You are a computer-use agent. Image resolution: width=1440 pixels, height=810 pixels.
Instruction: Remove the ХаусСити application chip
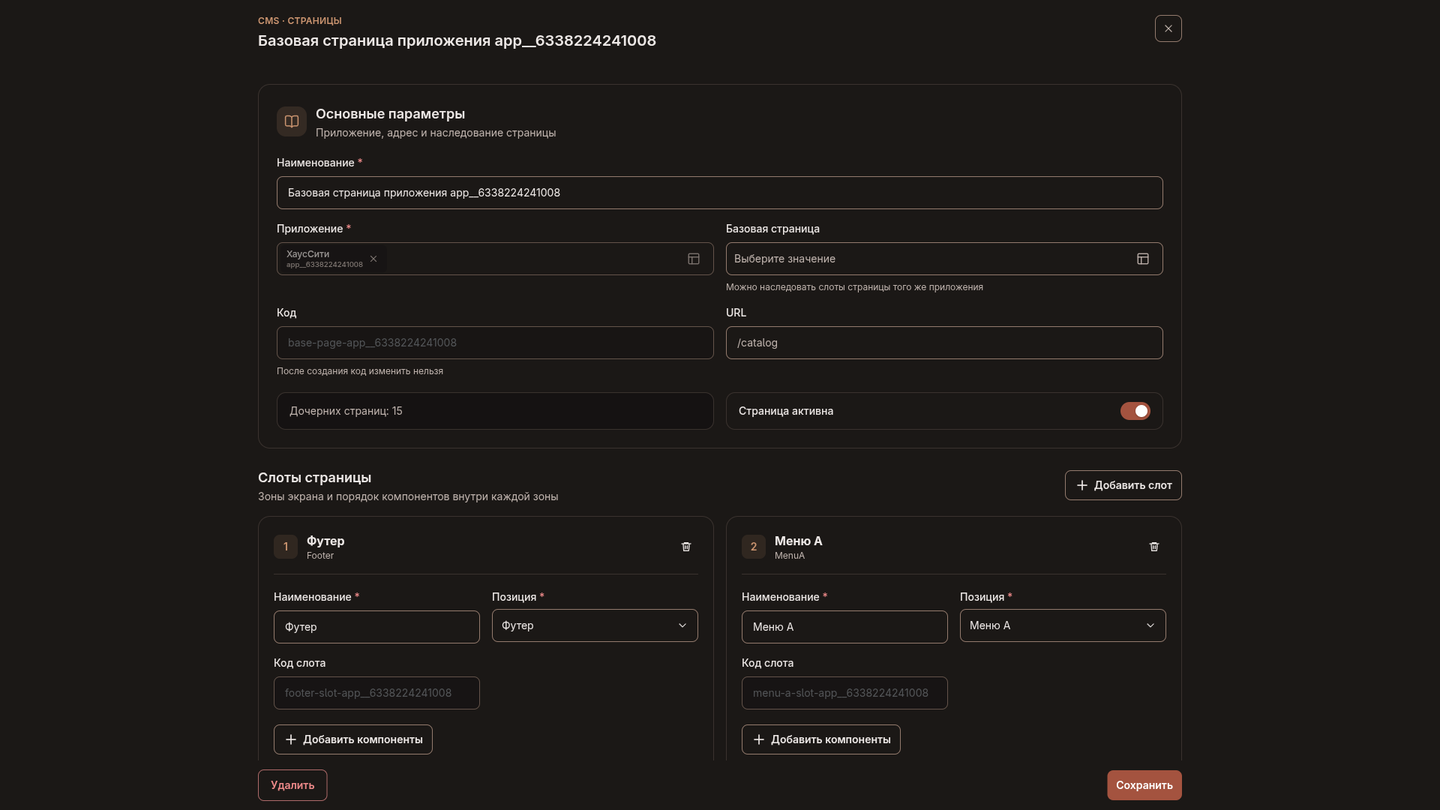[374, 259]
